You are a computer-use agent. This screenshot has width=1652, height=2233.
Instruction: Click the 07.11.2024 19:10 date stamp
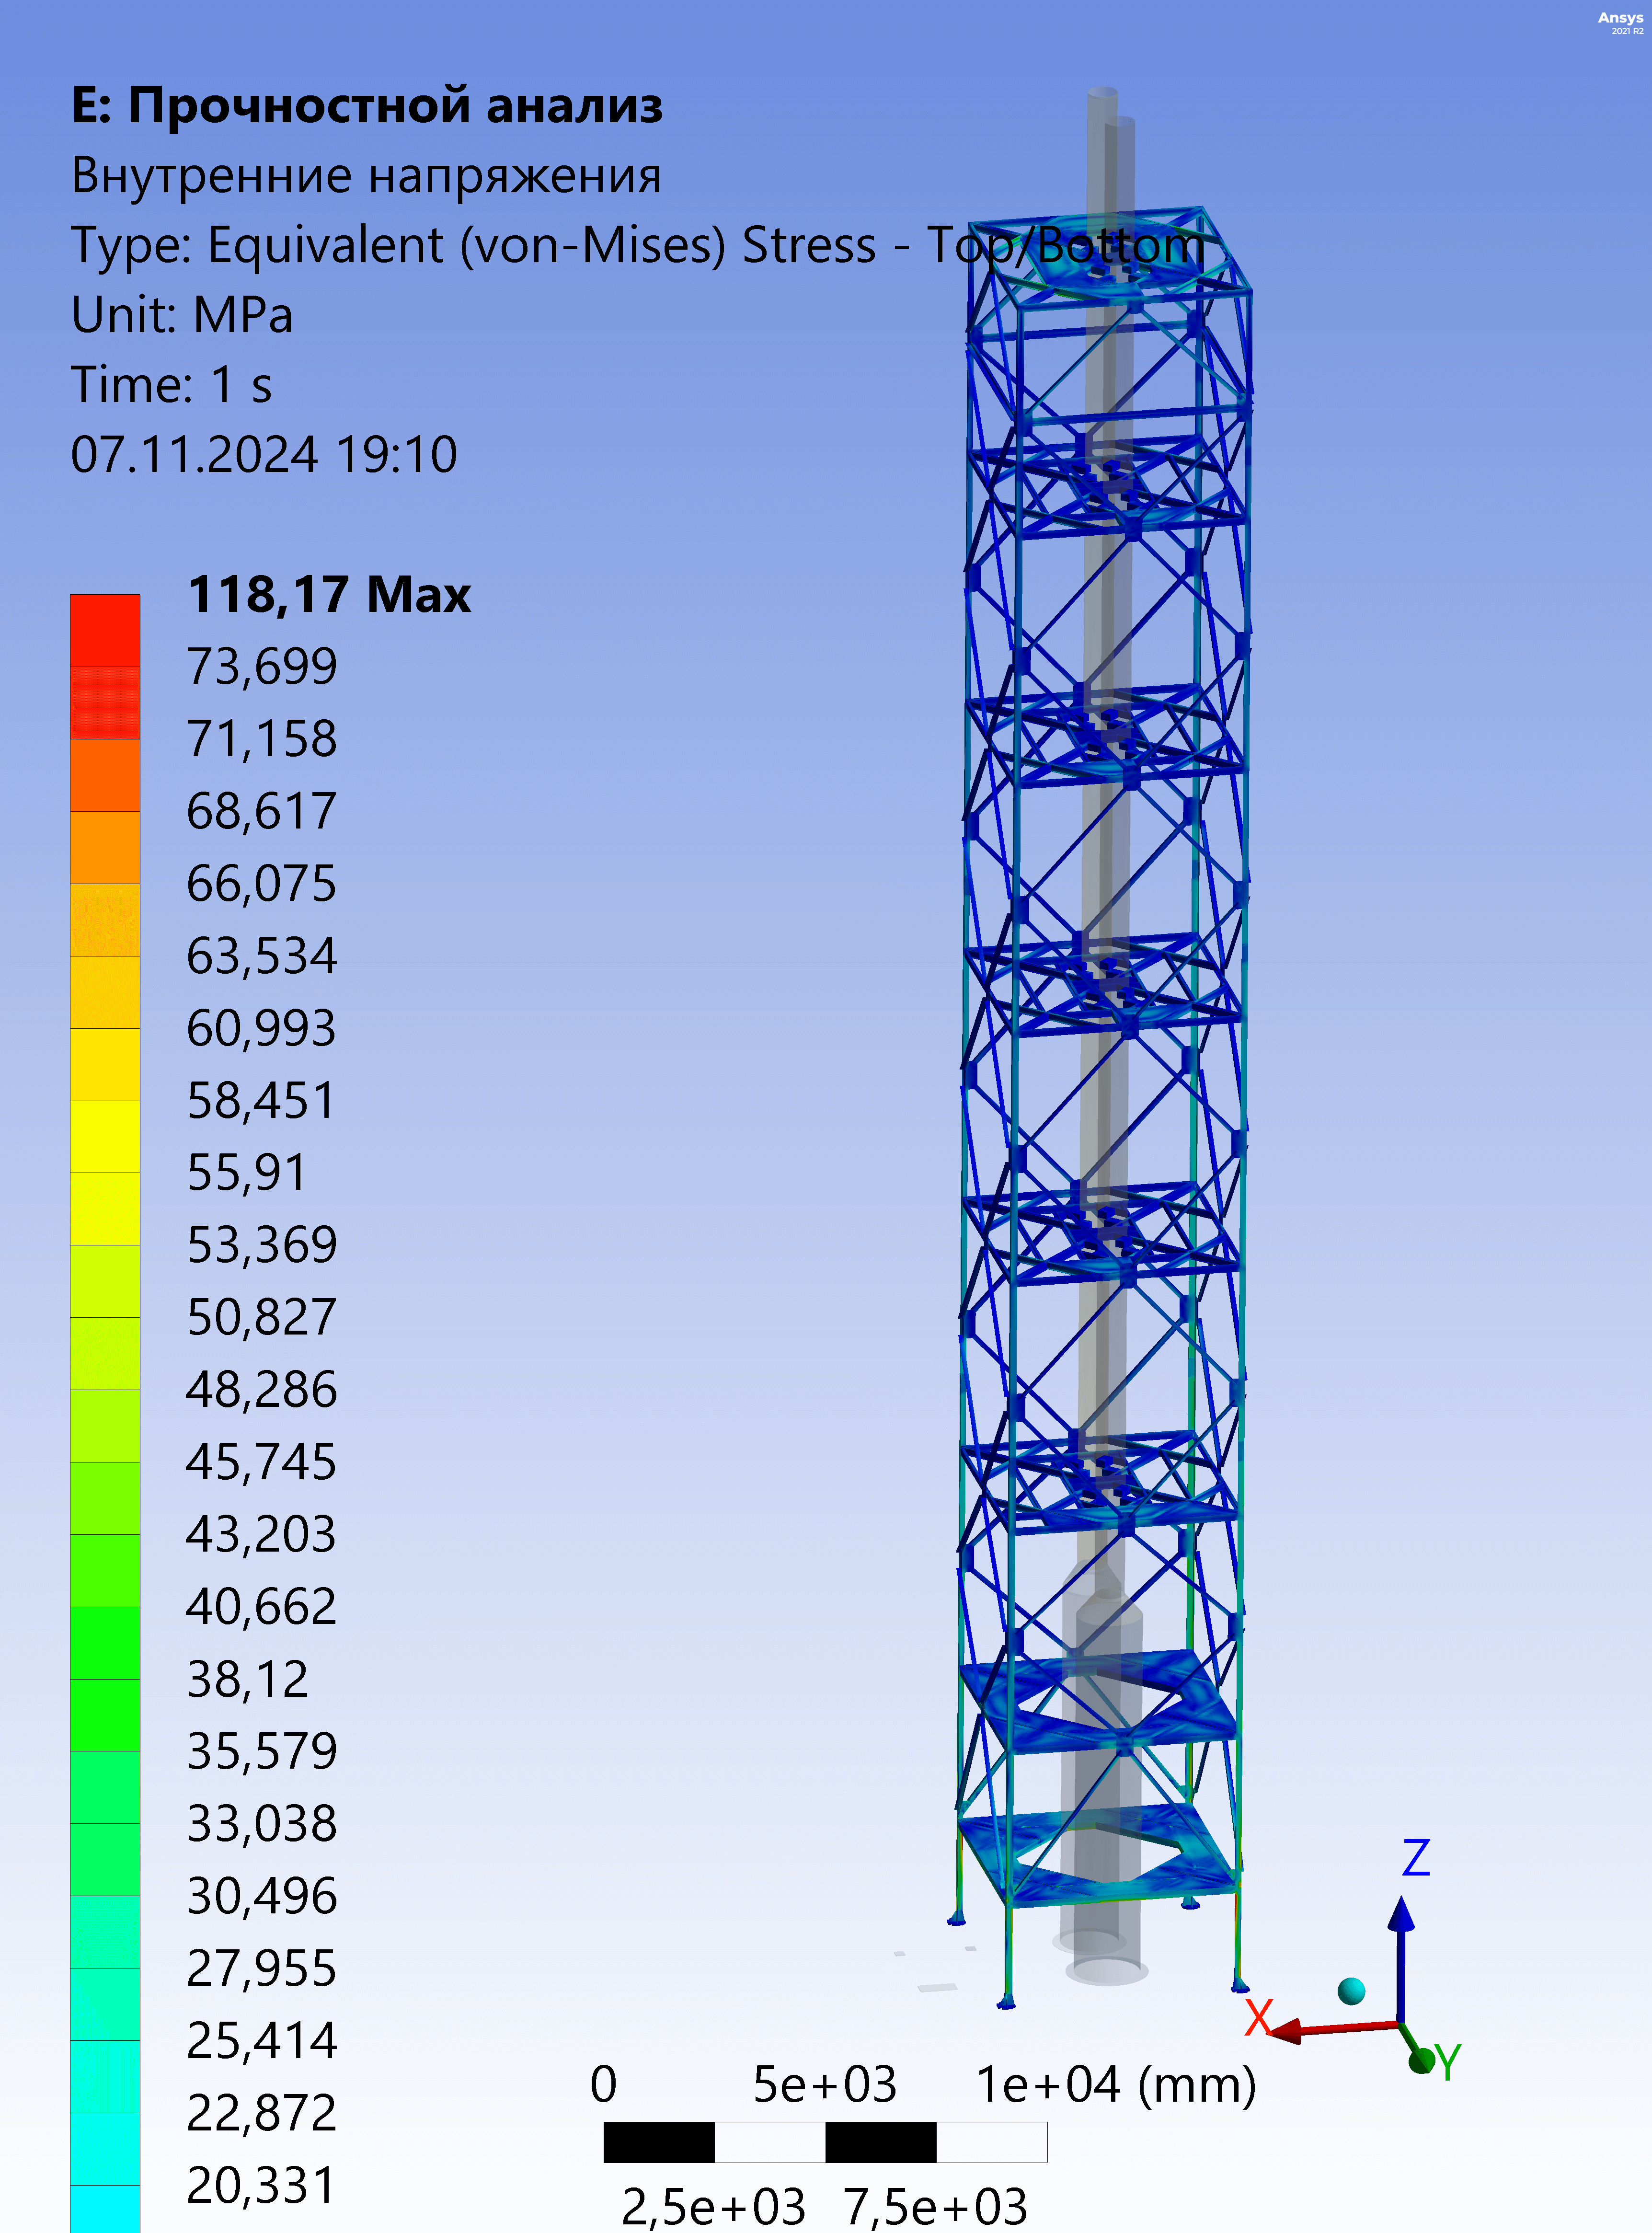coord(264,455)
